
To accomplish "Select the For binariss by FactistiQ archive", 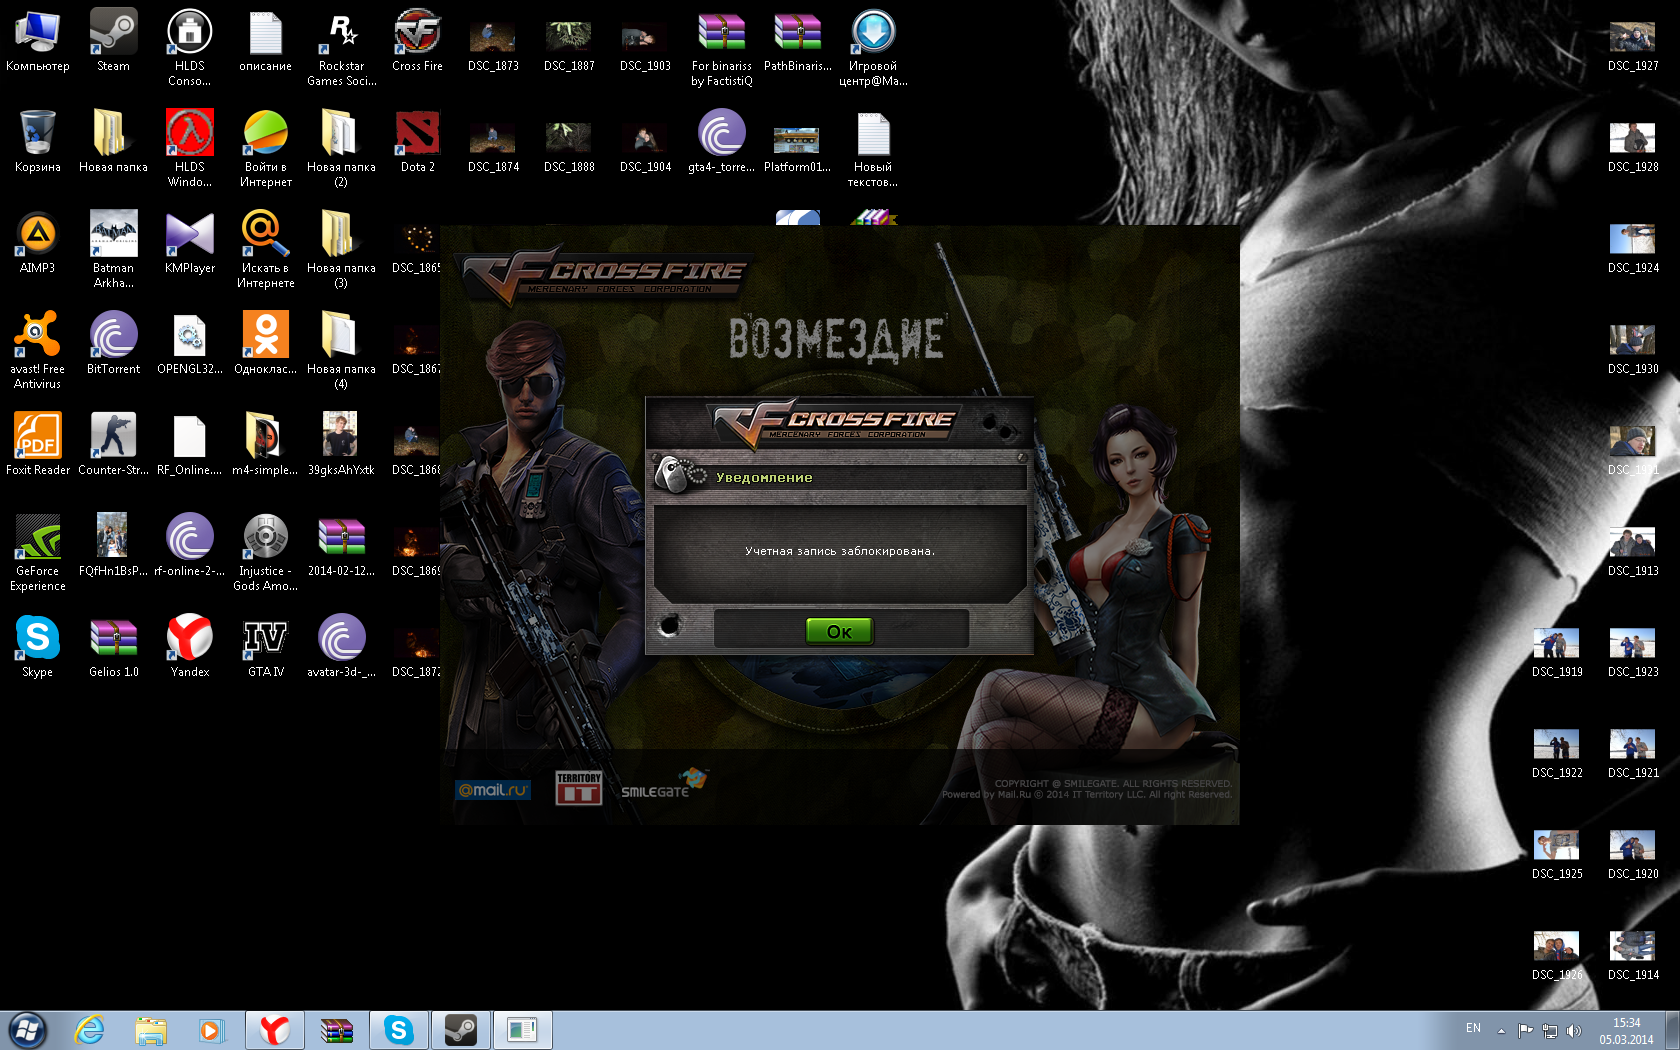I will click(721, 48).
